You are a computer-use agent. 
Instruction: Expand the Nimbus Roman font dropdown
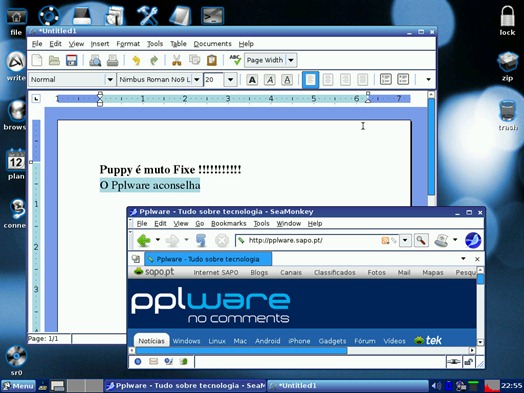tap(197, 80)
